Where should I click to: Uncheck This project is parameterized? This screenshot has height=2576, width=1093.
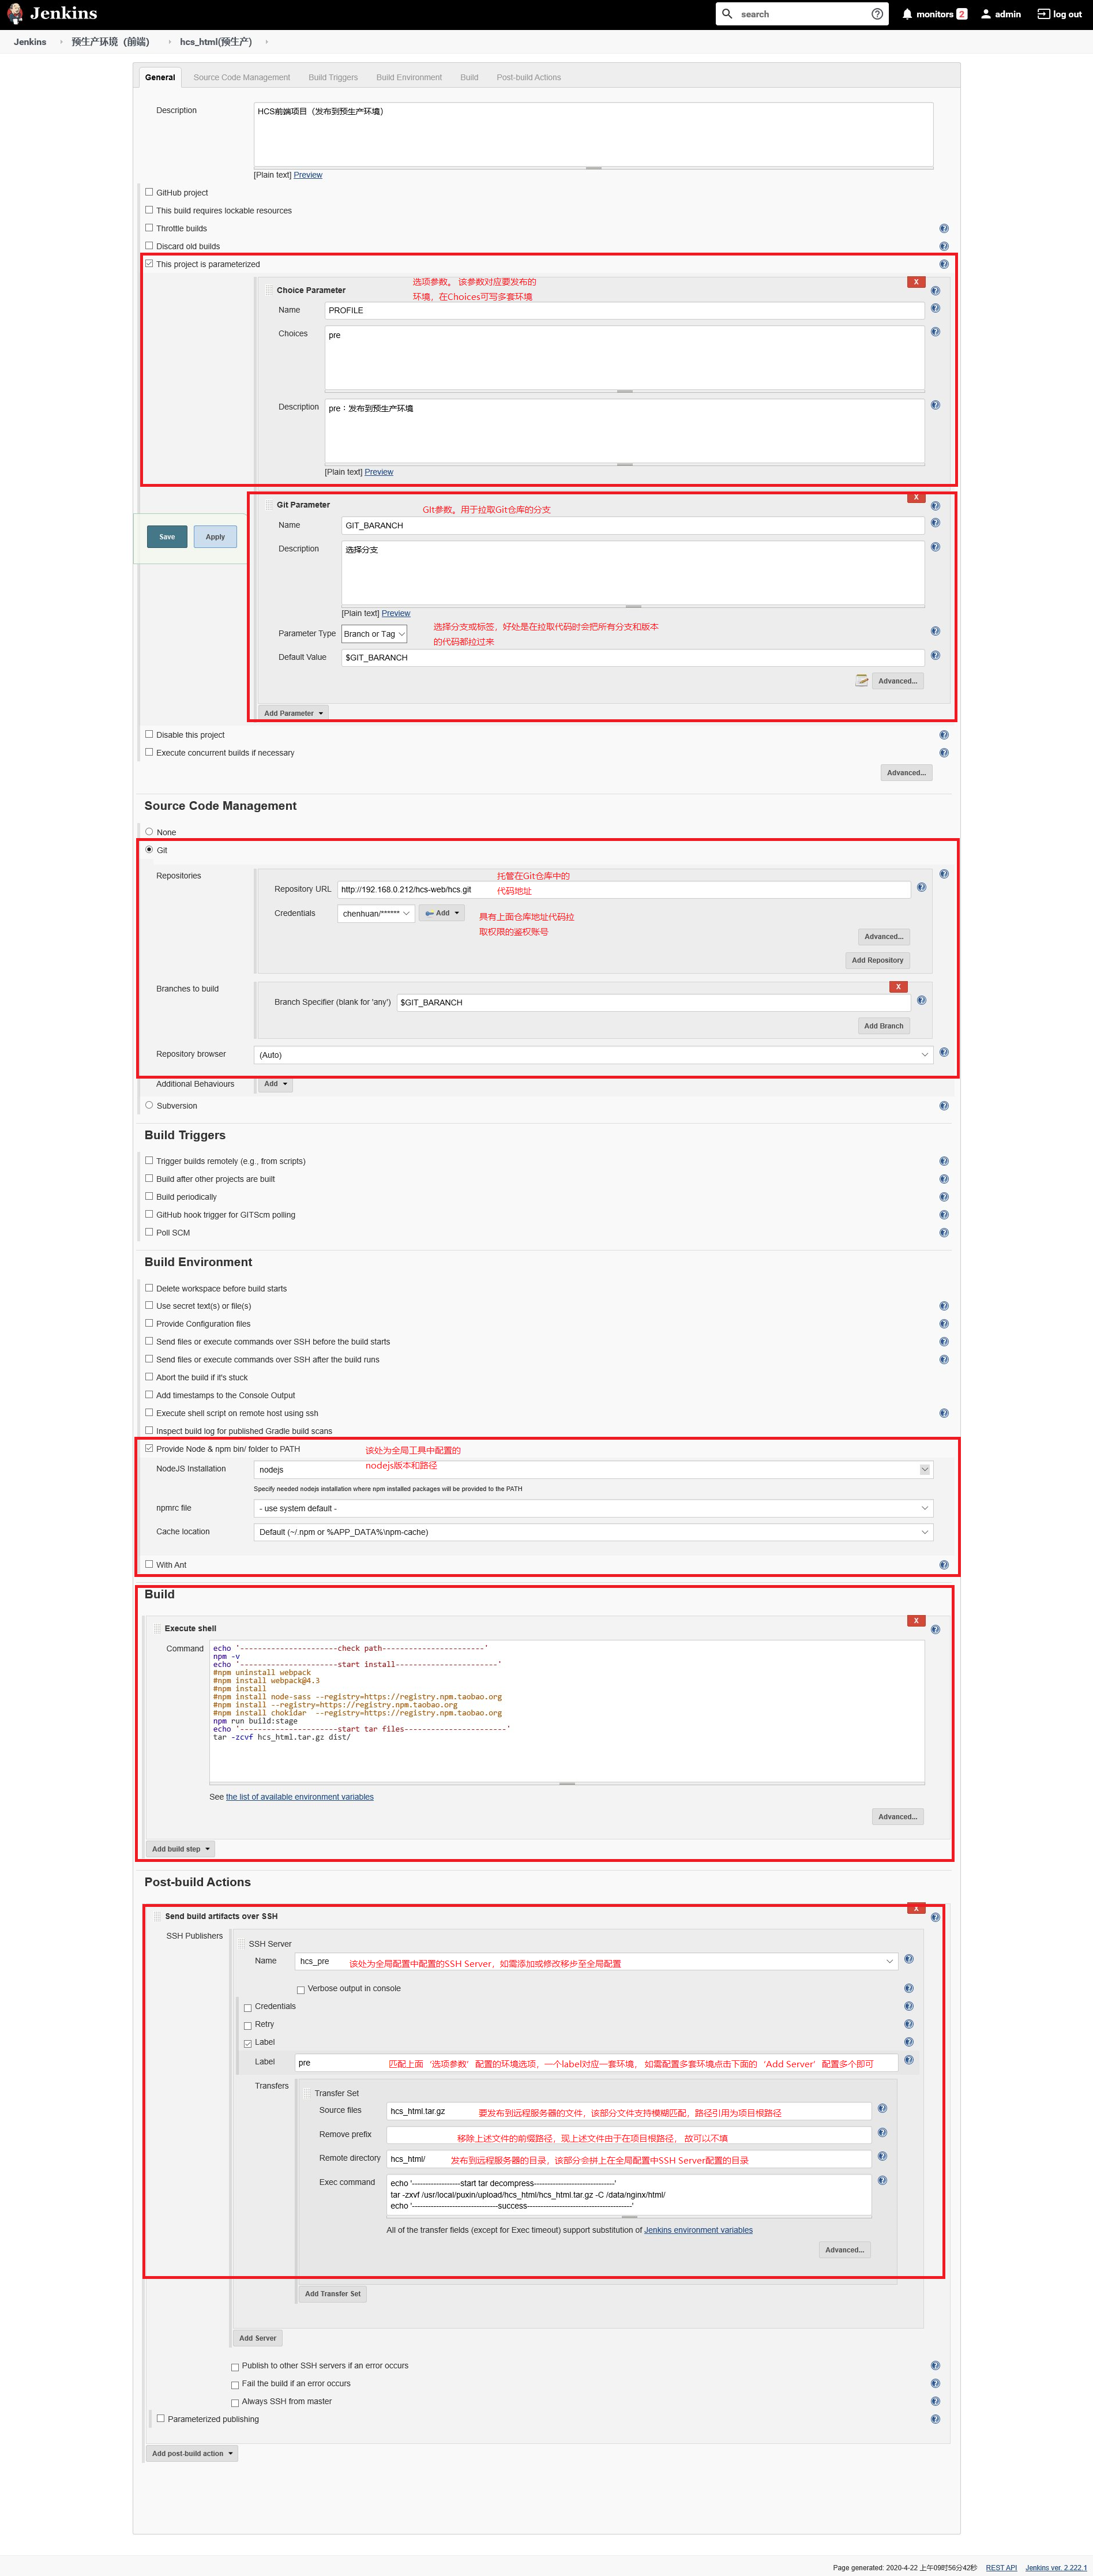click(x=149, y=264)
